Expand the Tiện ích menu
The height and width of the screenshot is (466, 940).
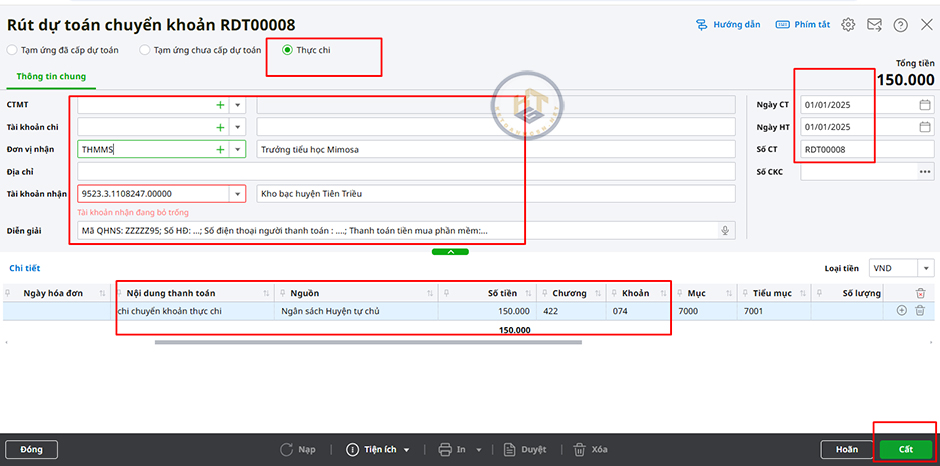click(x=380, y=450)
